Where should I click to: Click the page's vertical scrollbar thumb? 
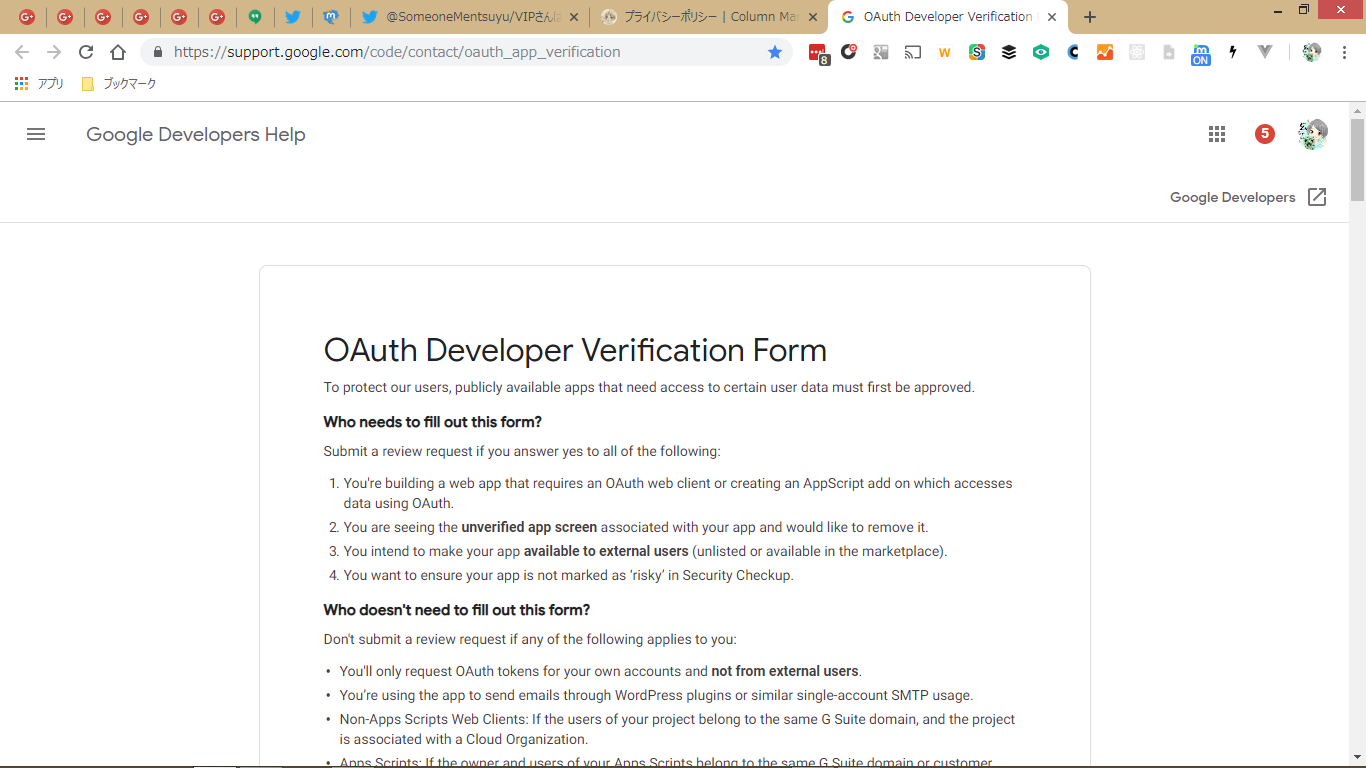coord(1357,160)
